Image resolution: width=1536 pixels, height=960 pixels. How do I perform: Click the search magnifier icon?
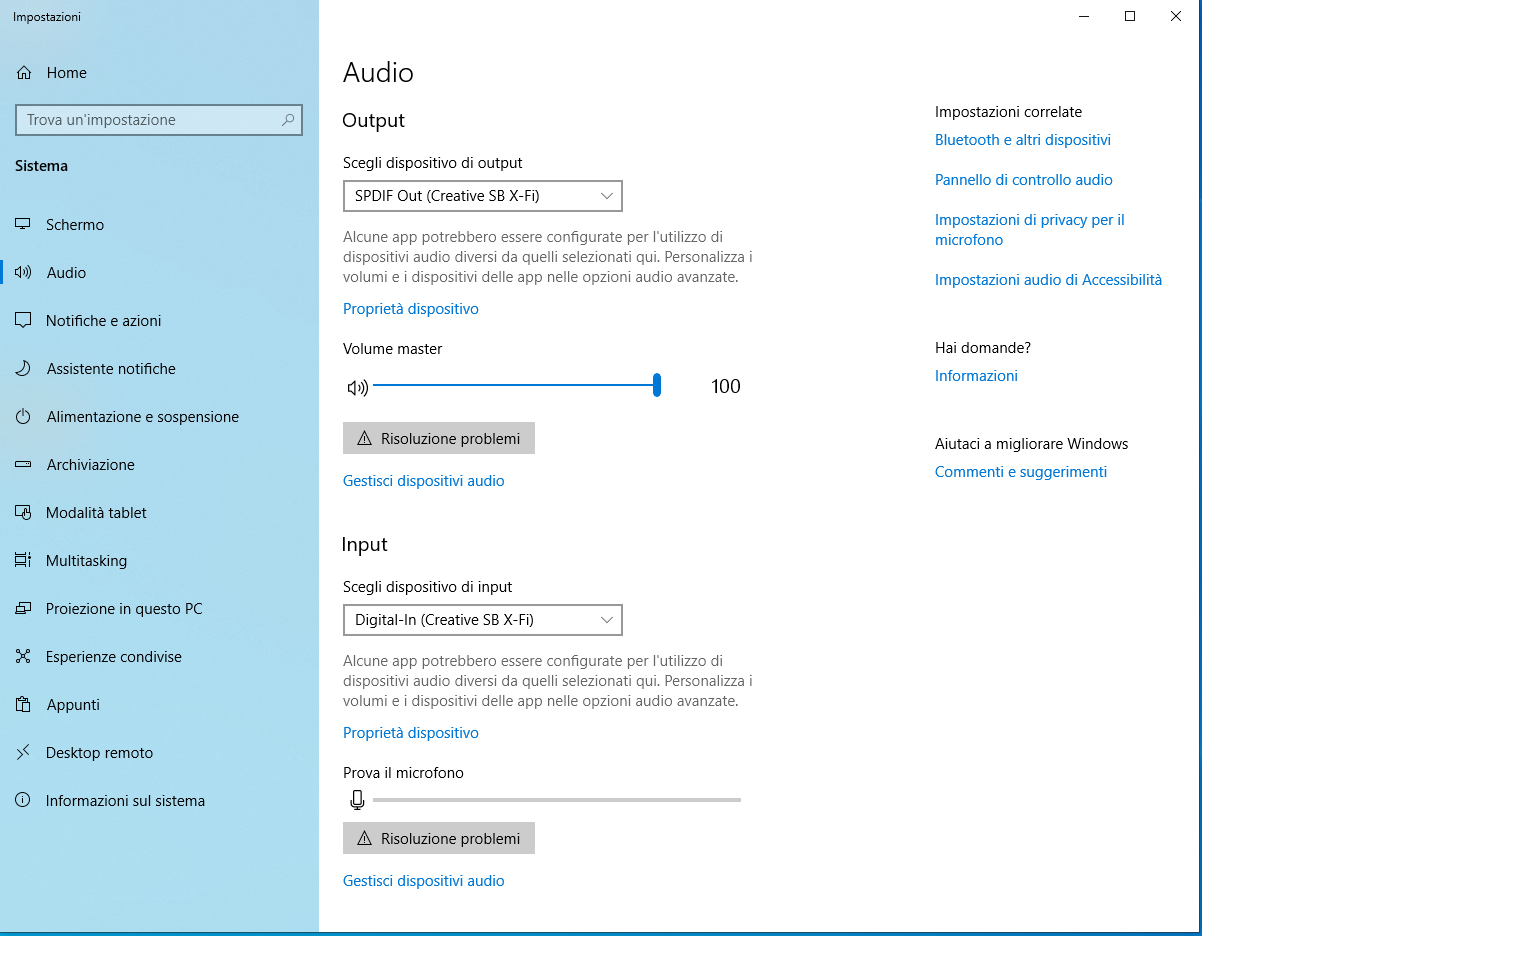(x=288, y=120)
